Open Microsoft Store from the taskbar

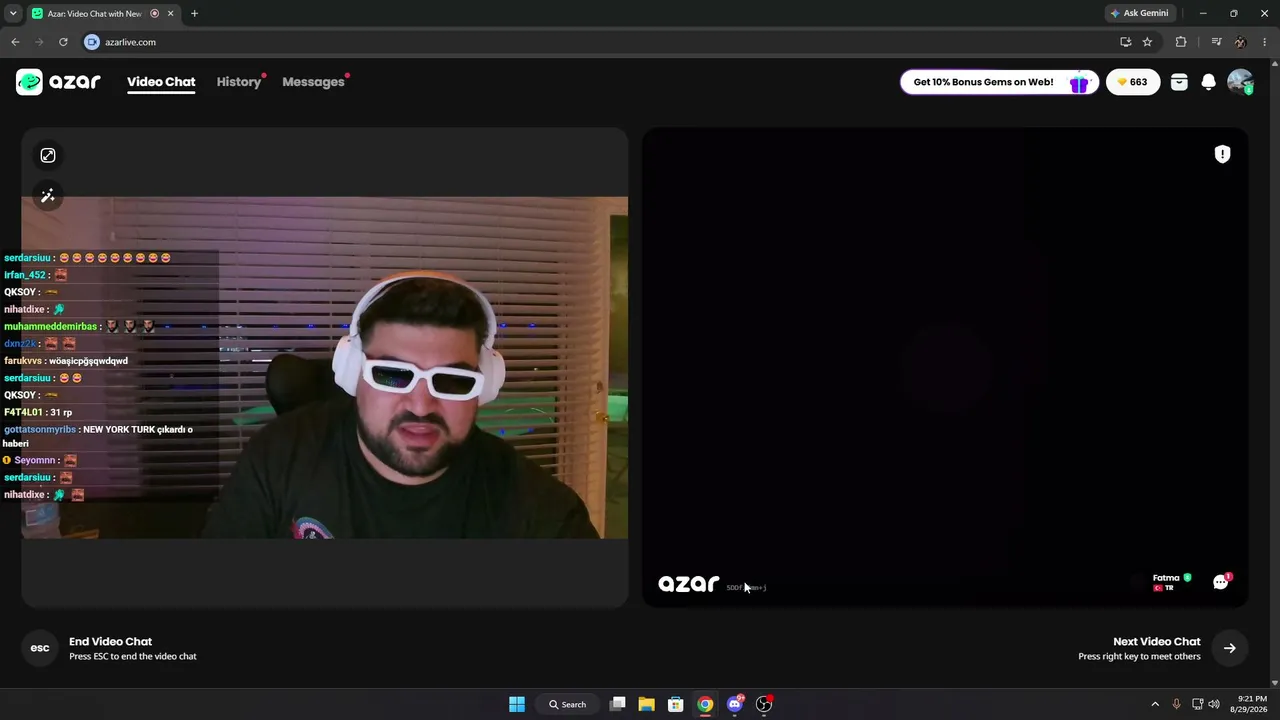[x=676, y=704]
